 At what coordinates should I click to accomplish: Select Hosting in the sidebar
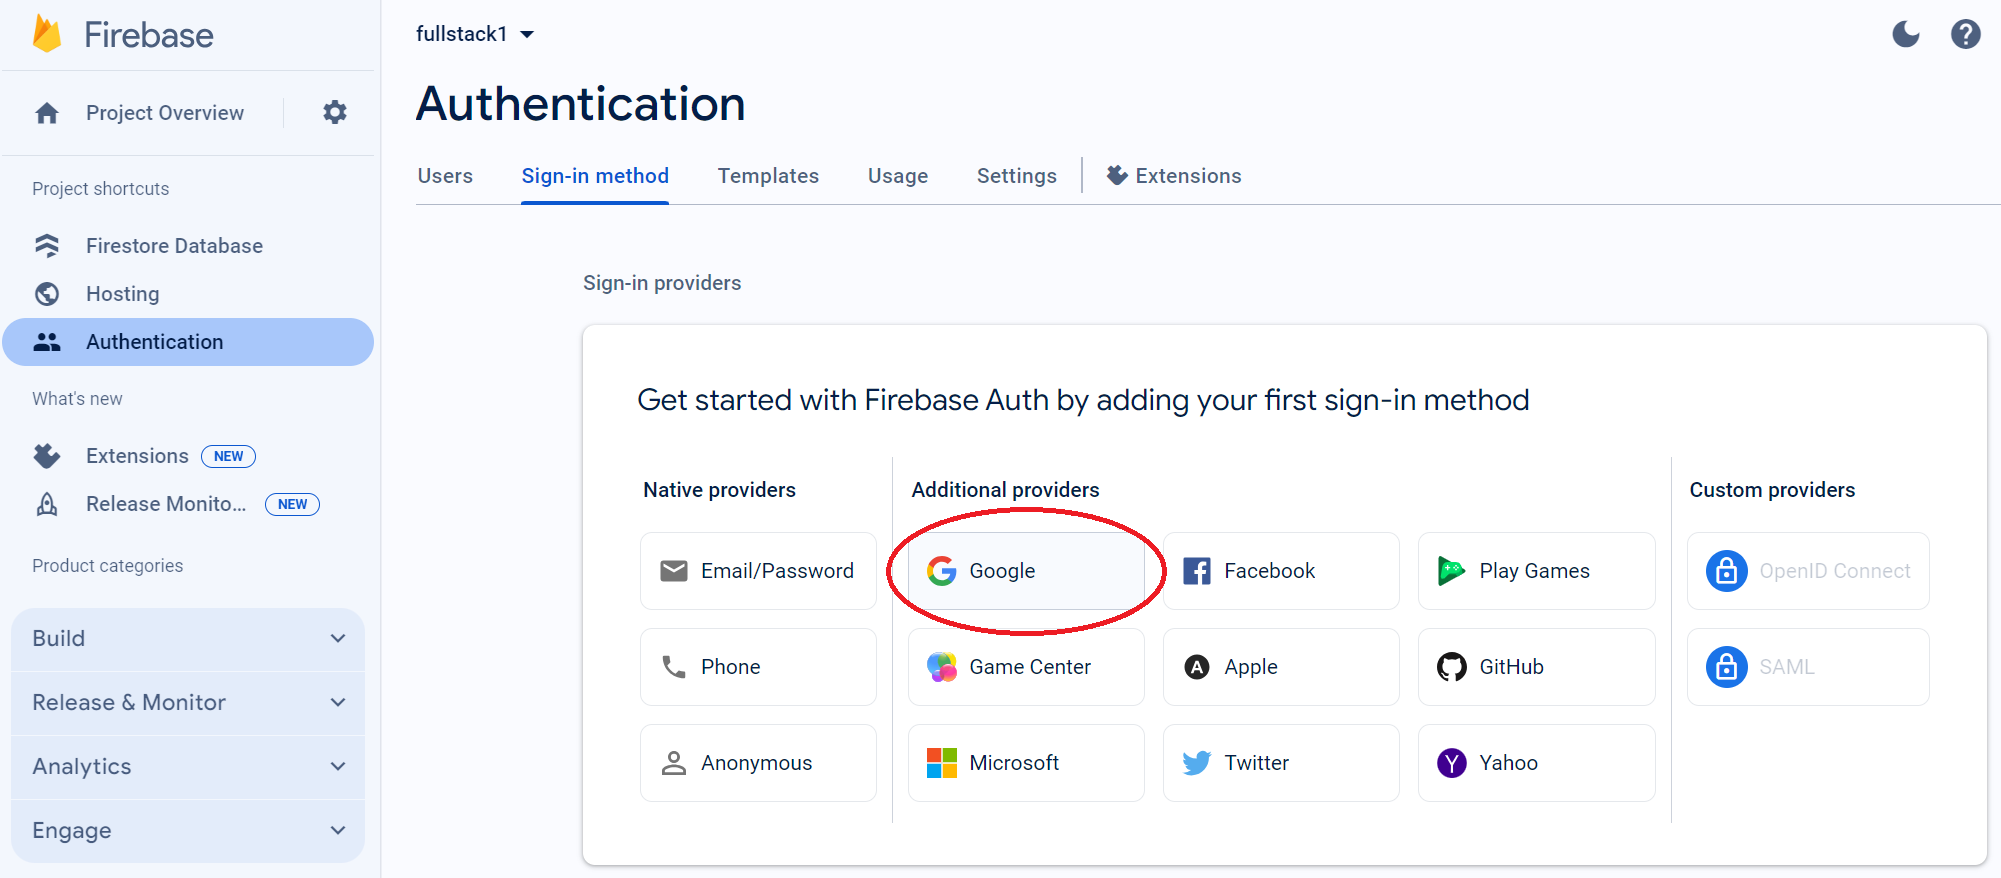(122, 293)
